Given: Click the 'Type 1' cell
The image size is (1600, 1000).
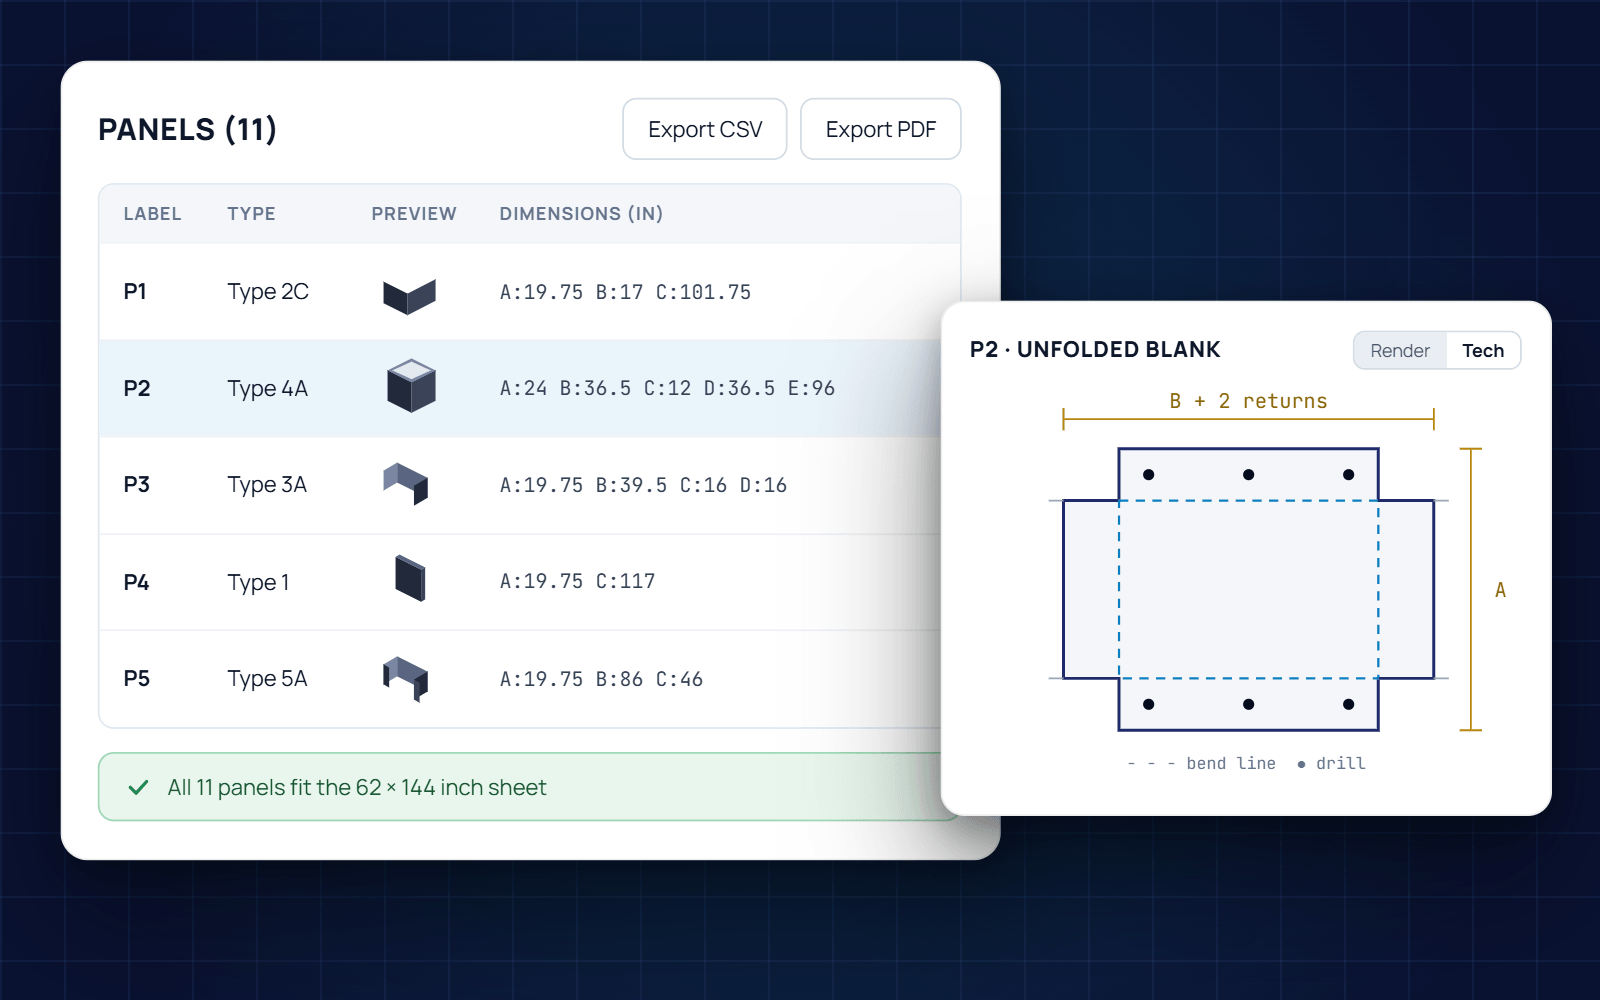Looking at the screenshot, I should point(258,582).
